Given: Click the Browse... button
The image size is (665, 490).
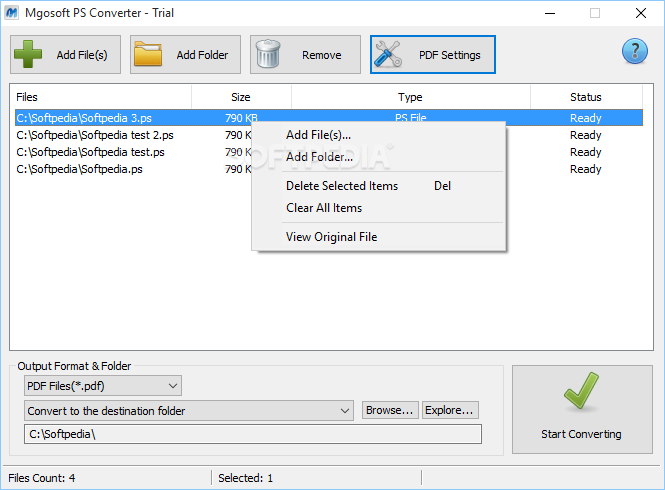Looking at the screenshot, I should click(x=390, y=410).
